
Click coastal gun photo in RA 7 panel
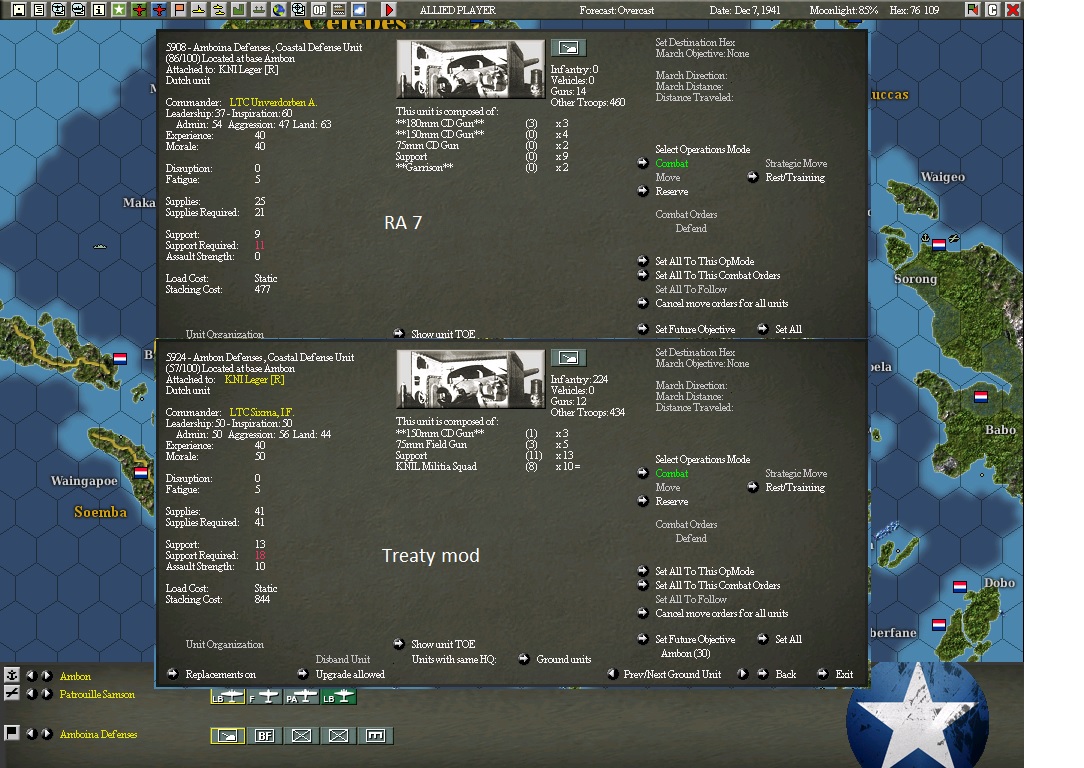tap(470, 69)
